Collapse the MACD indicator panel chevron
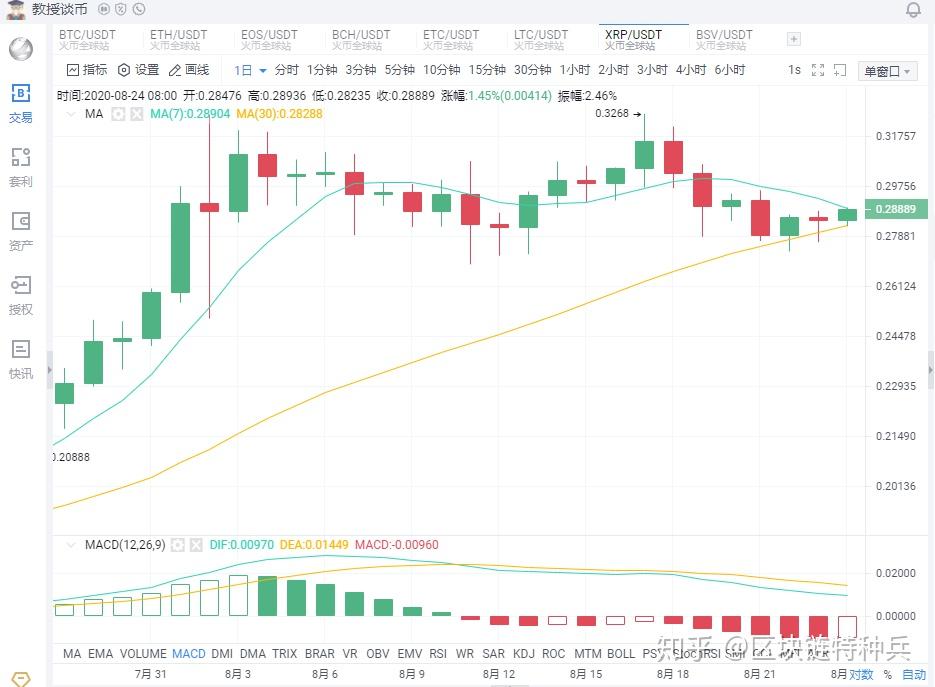Viewport: 935px width, 687px height. 71,545
